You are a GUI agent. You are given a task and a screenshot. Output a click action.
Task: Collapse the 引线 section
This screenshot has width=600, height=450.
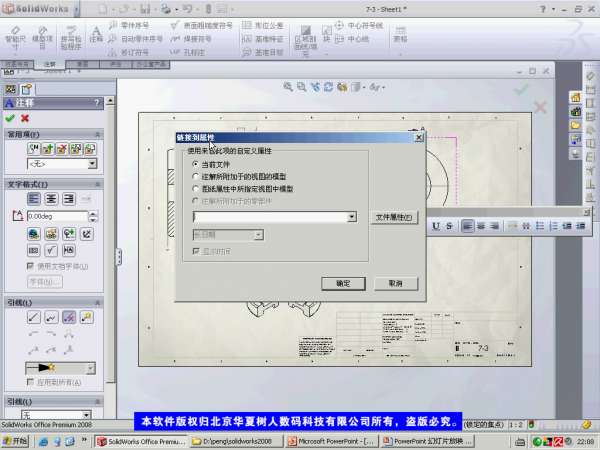pyautogui.click(x=97, y=303)
